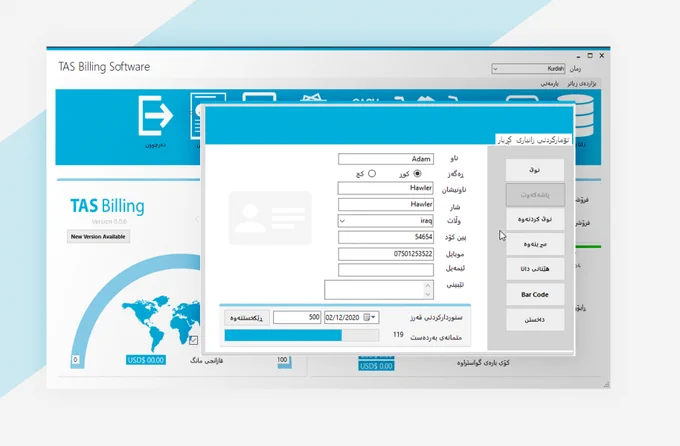Screen dimensions: 680x446
Task: Click the TAS Billing logo text
Action: (107, 206)
